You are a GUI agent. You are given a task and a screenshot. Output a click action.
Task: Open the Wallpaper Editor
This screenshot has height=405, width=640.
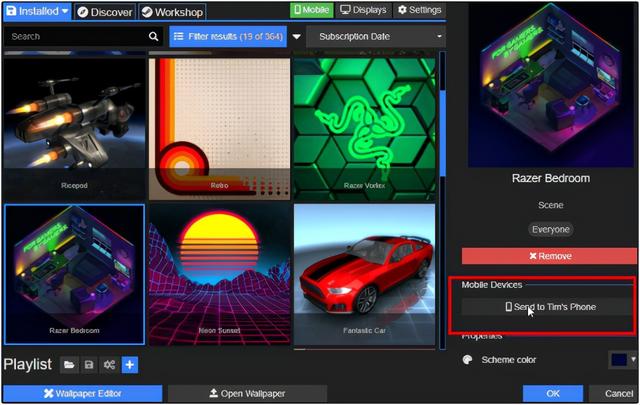point(82,393)
